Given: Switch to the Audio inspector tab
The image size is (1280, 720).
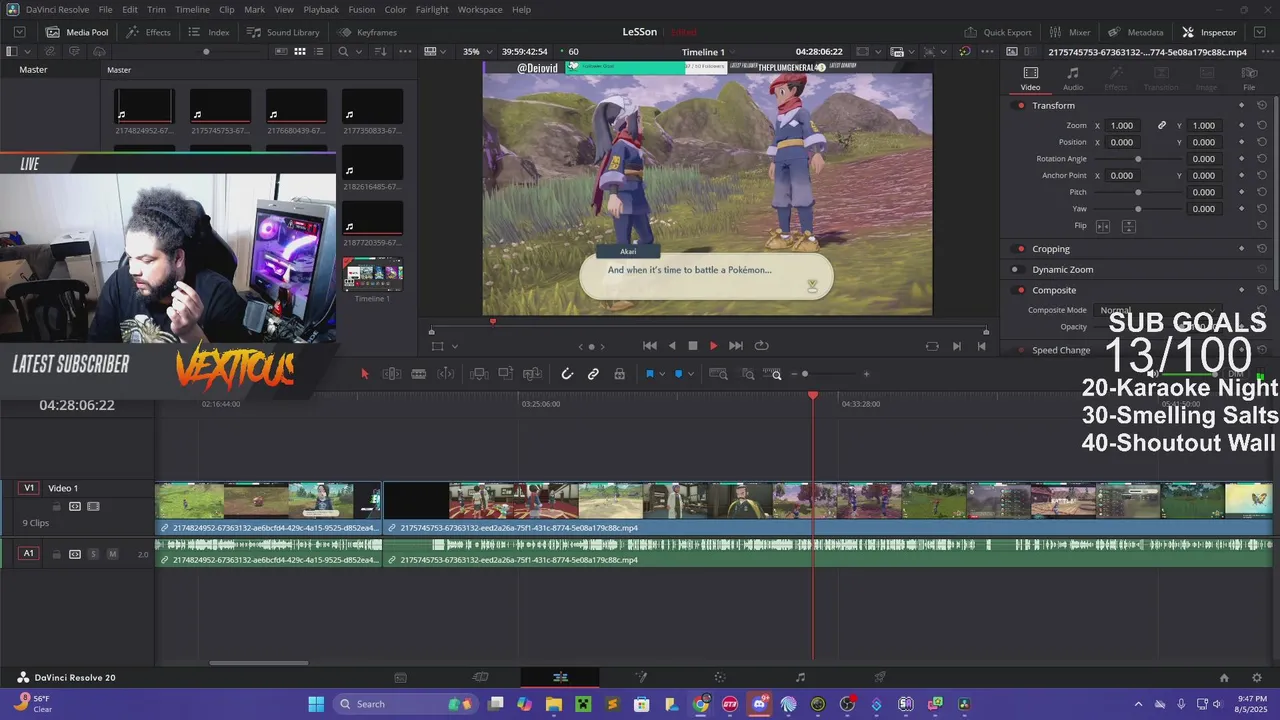Looking at the screenshot, I should tap(1072, 79).
